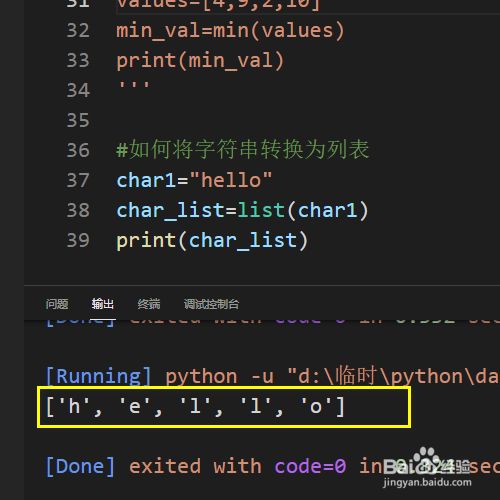
Task: Open the 调试控制台 tab
Action: point(211,304)
